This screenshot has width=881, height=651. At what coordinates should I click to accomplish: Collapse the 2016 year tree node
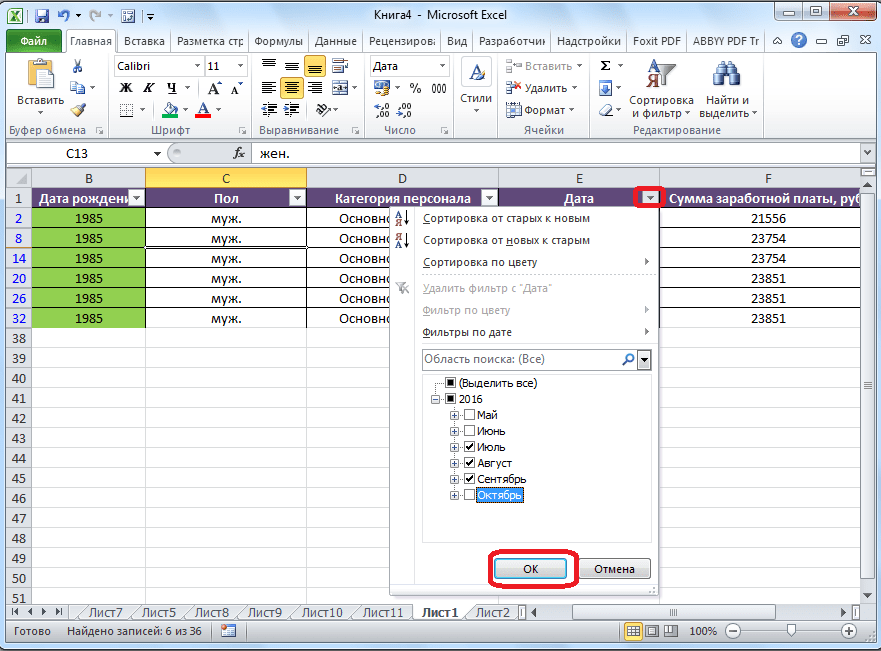point(437,399)
